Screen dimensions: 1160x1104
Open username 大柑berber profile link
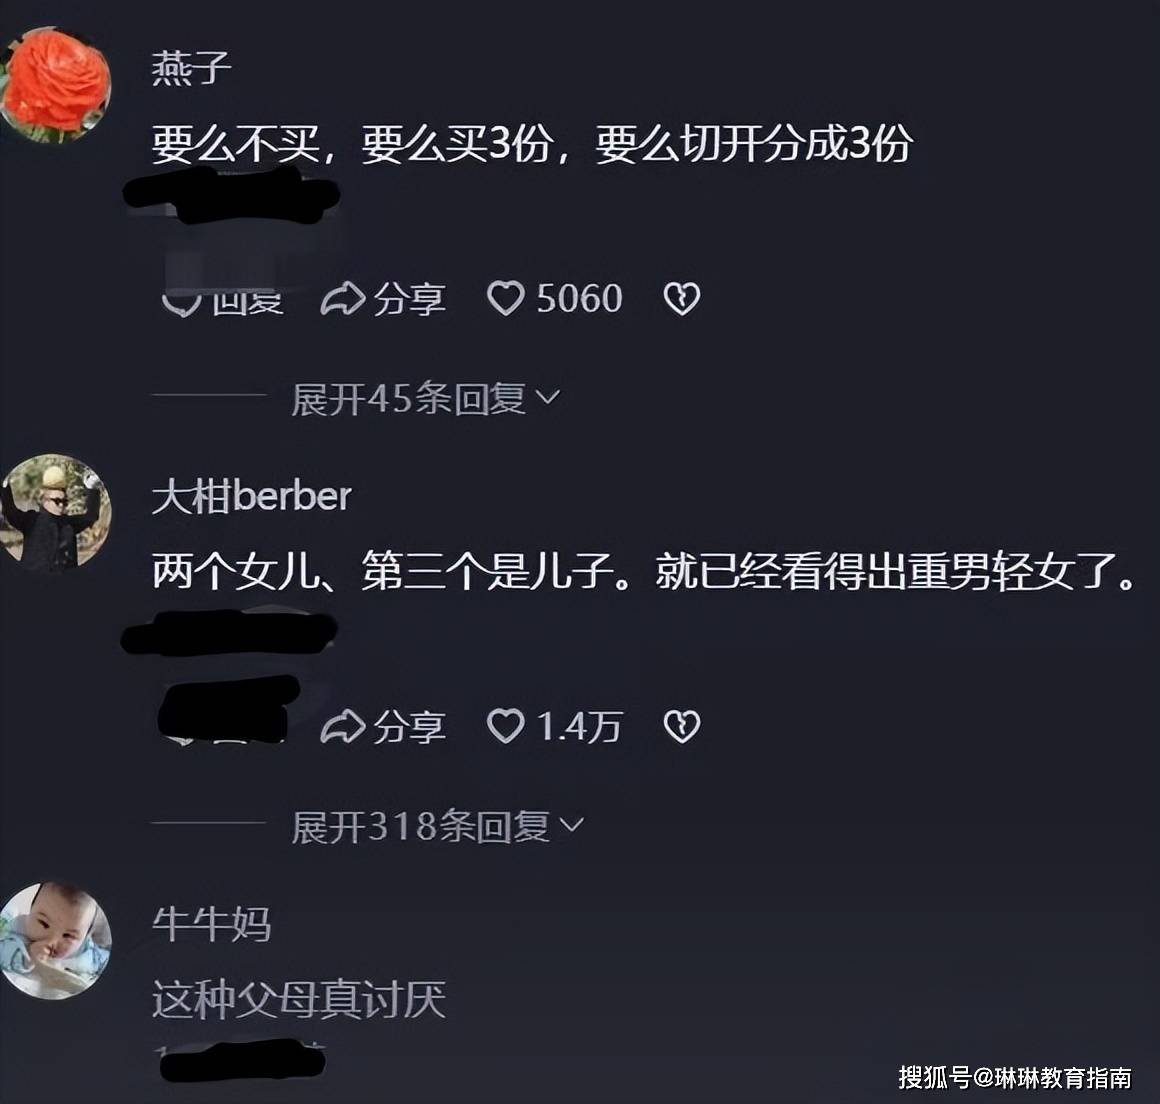(x=252, y=496)
